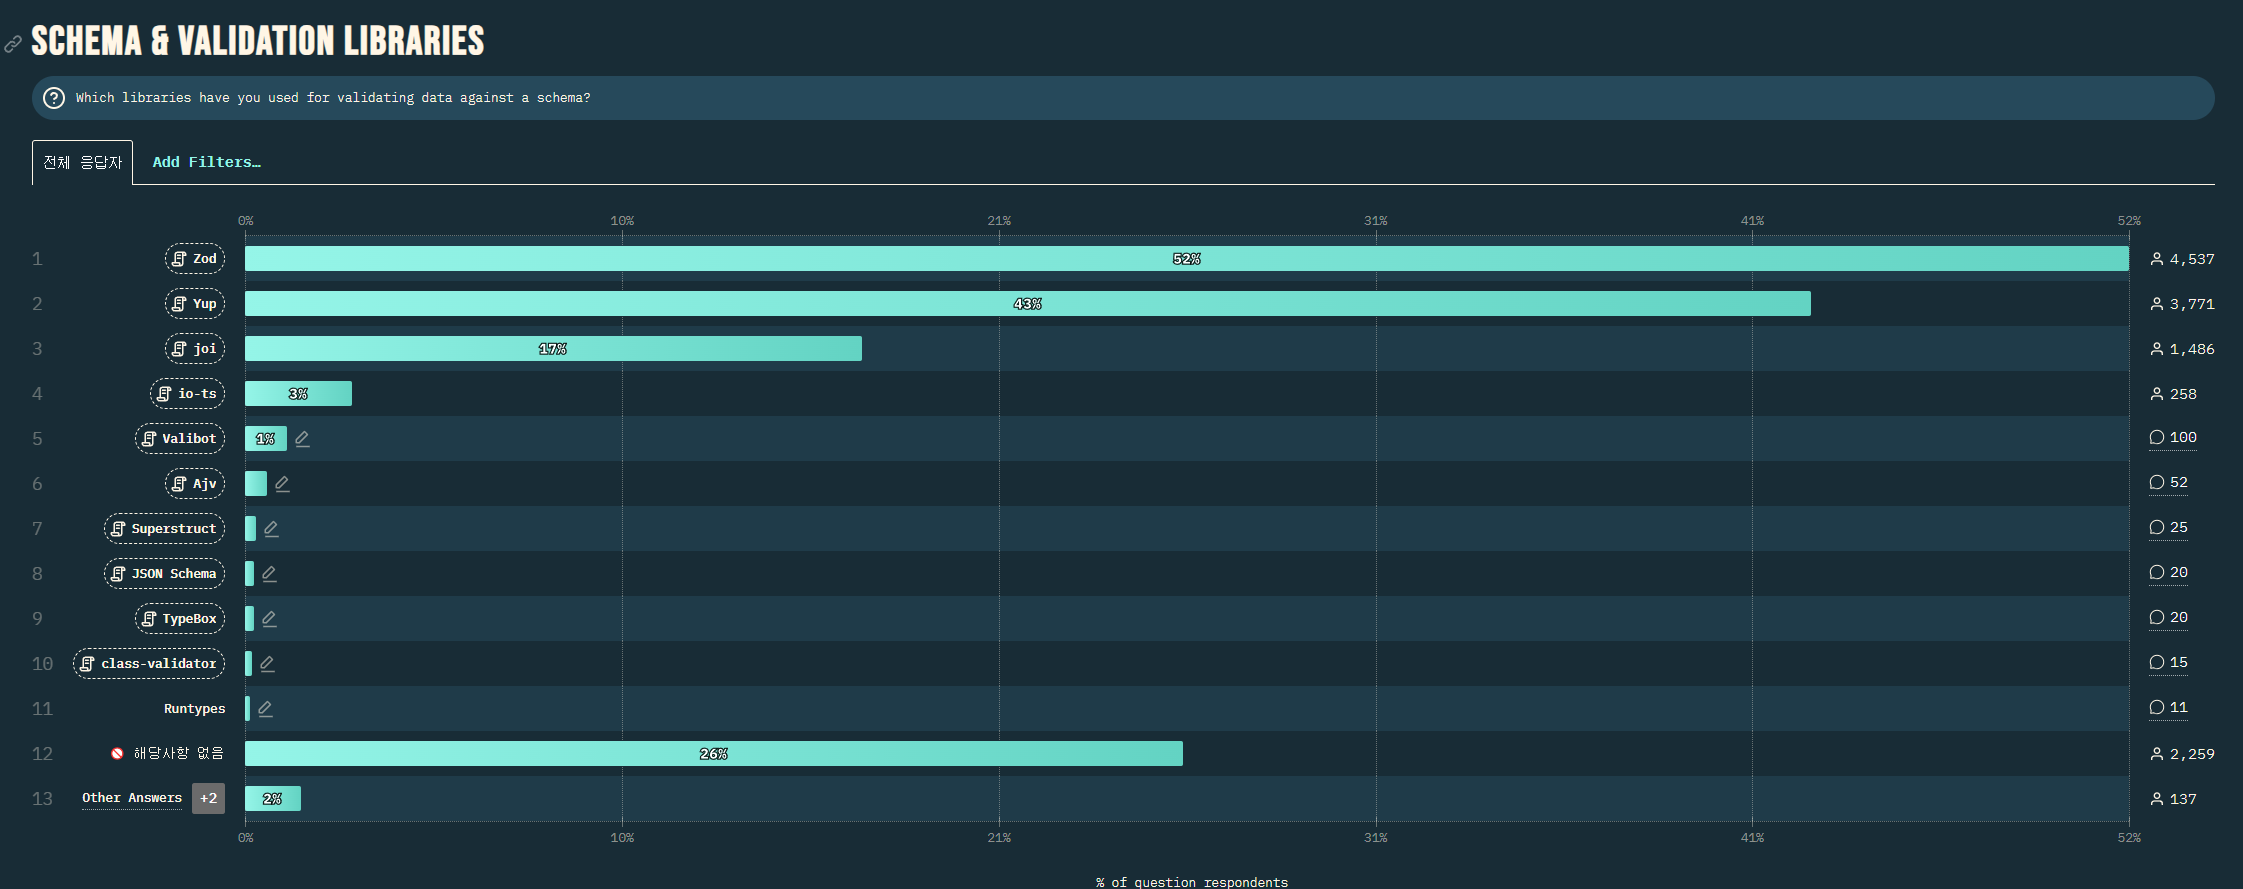The height and width of the screenshot is (889, 2243).
Task: Open Ajv comments count 52
Action: pyautogui.click(x=2169, y=483)
